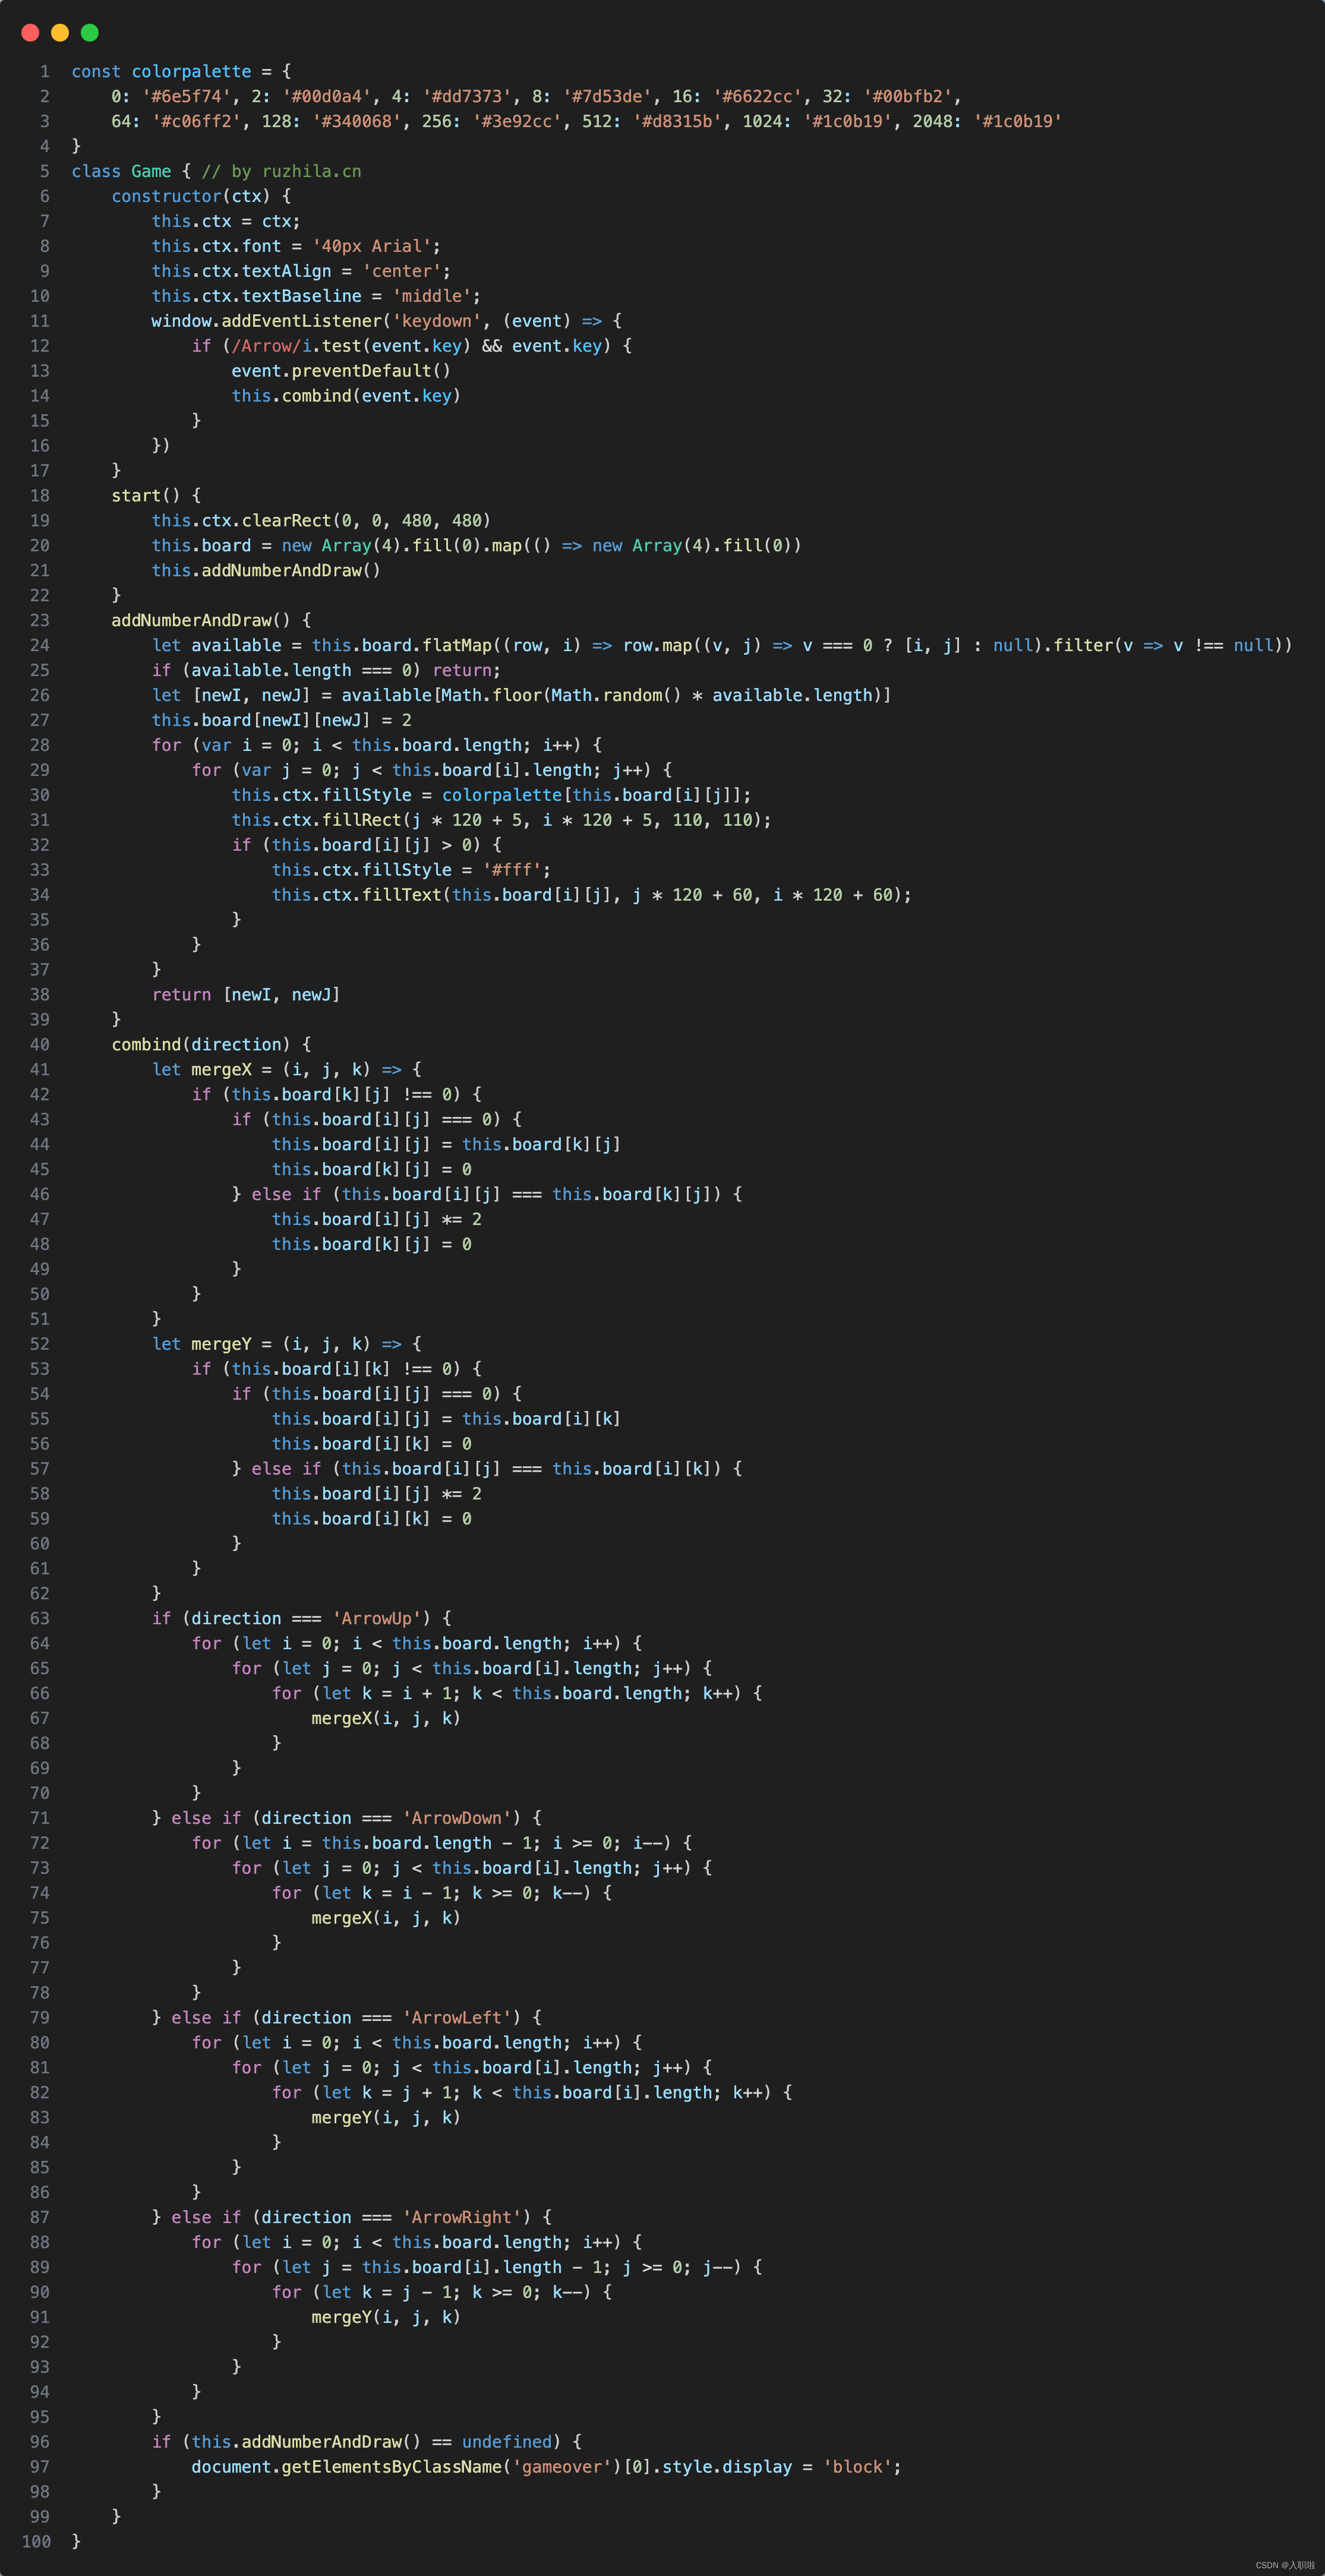
Task: Click the red close window button
Action: click(30, 33)
